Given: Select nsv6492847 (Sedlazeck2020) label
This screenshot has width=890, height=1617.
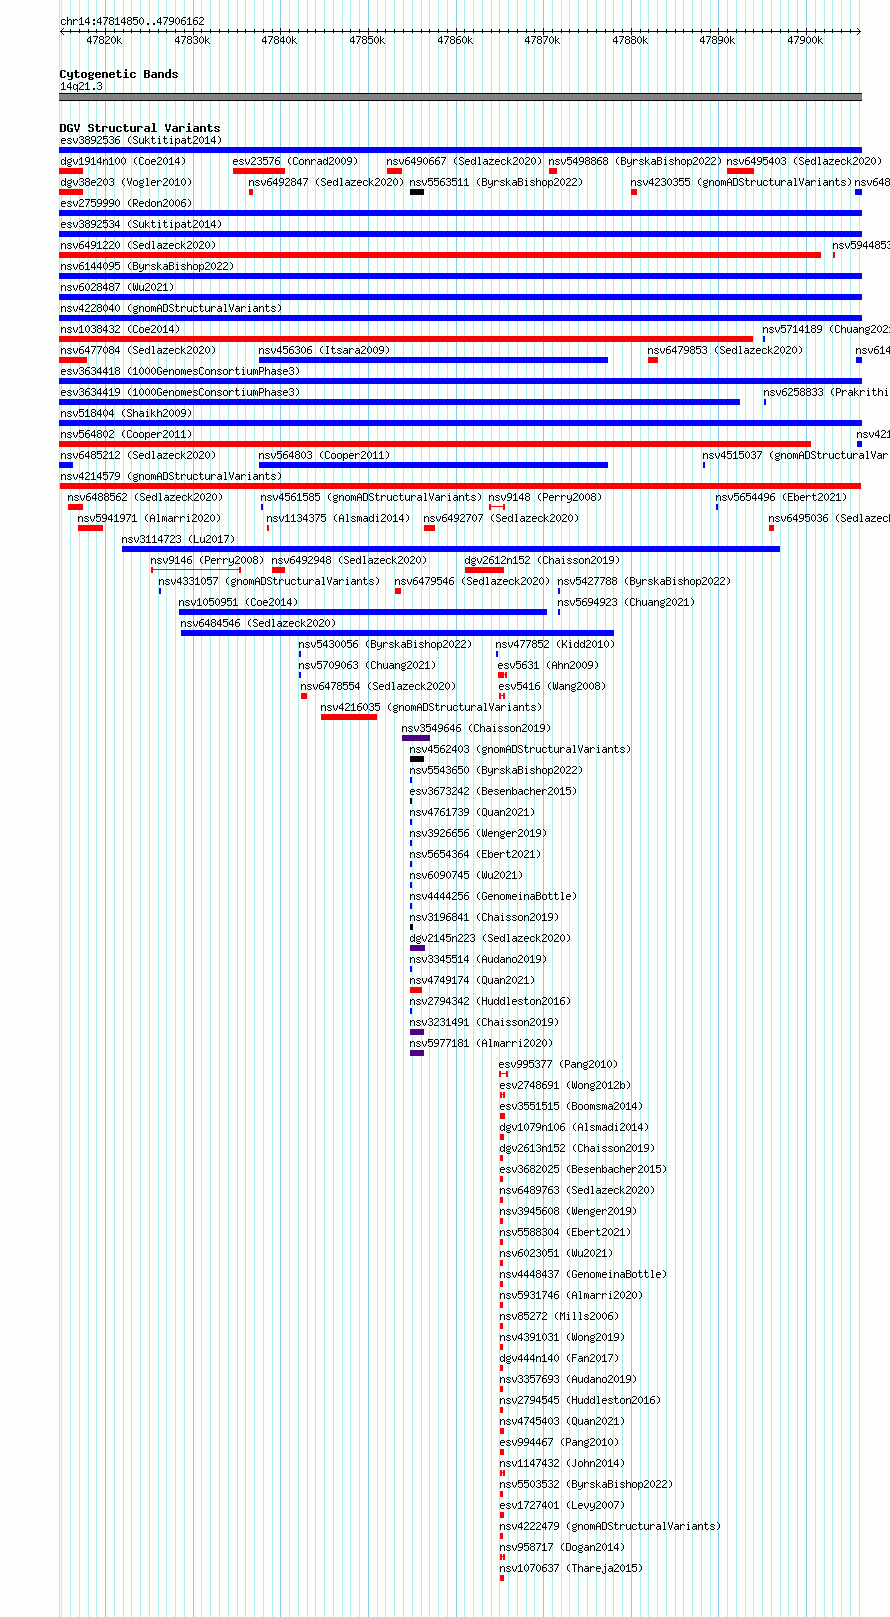Looking at the screenshot, I should point(326,182).
